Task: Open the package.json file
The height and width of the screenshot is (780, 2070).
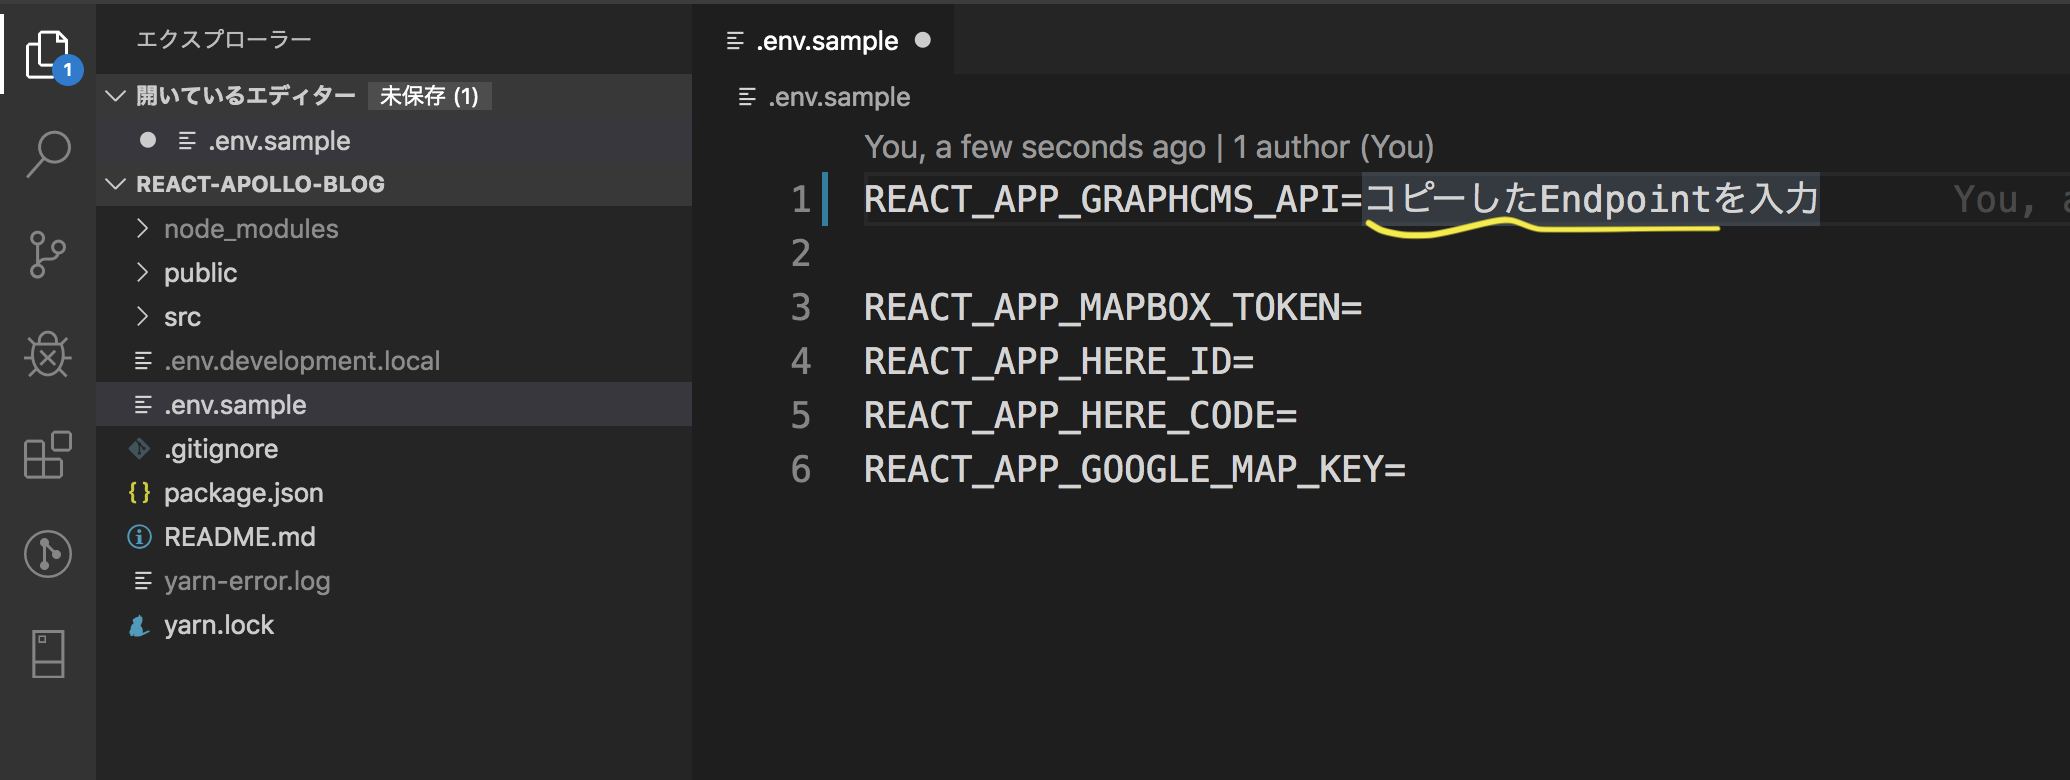Action: [x=394, y=493]
